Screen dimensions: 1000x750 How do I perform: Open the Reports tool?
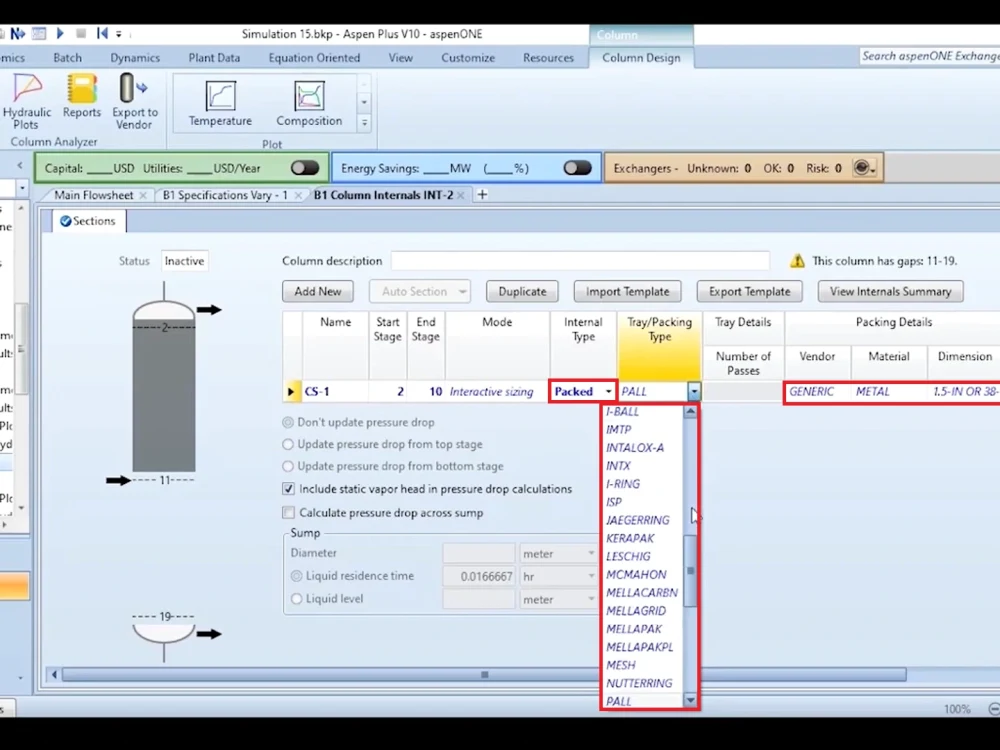click(81, 101)
